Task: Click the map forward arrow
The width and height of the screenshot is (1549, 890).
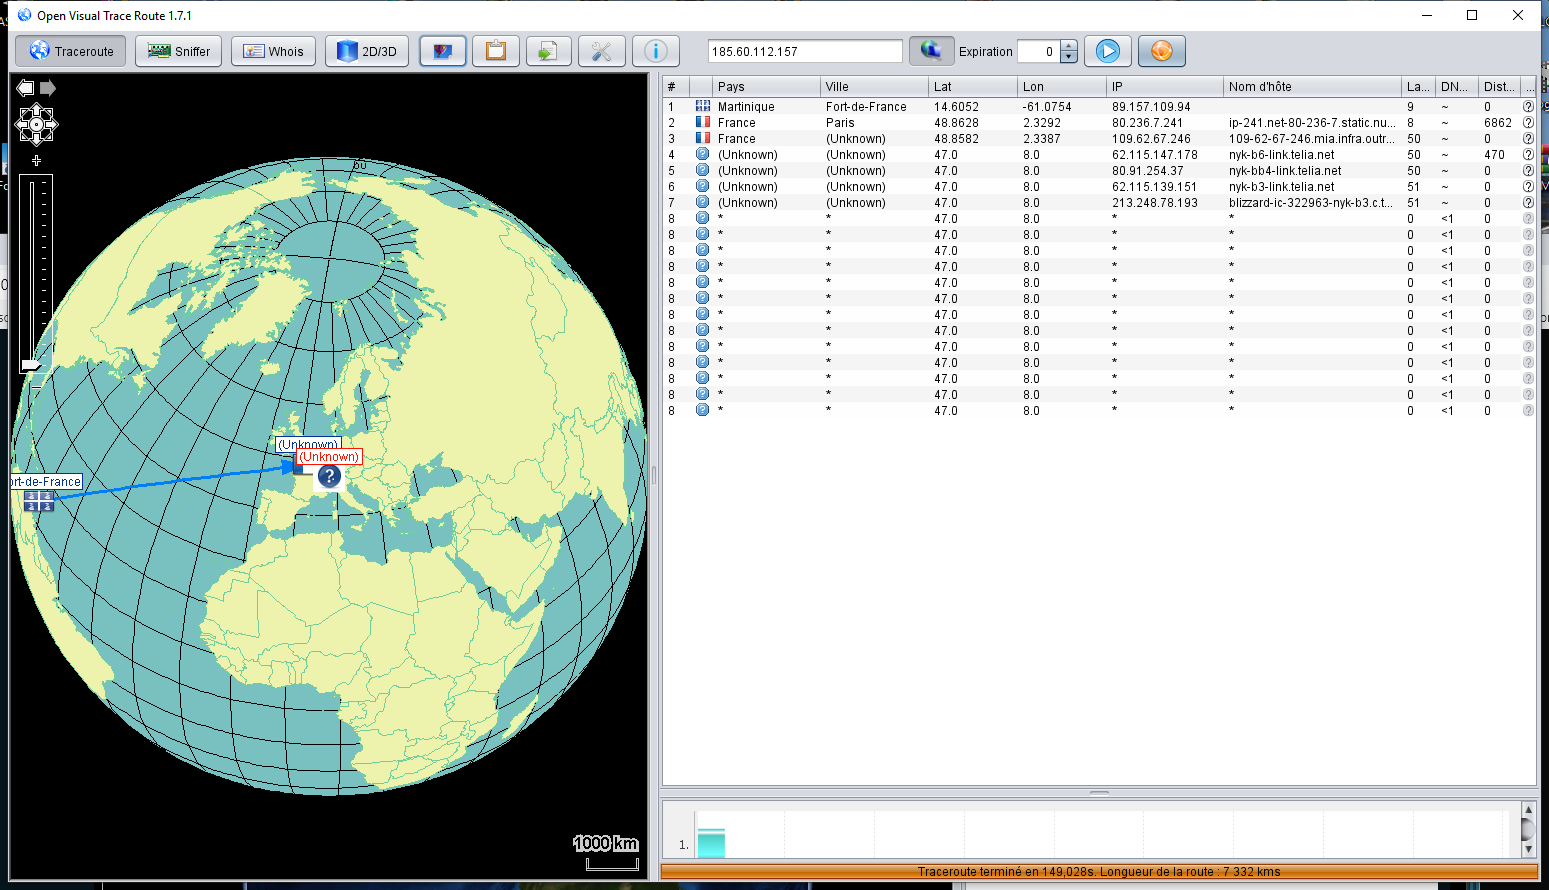Action: click(x=47, y=88)
